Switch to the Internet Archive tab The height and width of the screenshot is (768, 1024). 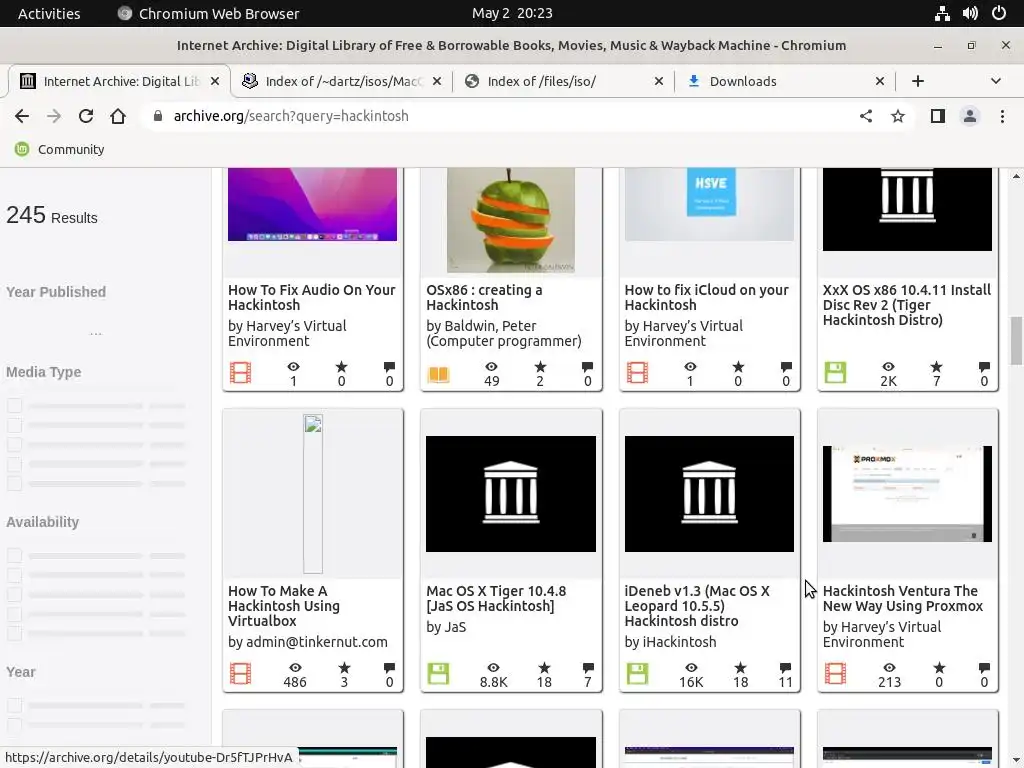pos(119,81)
